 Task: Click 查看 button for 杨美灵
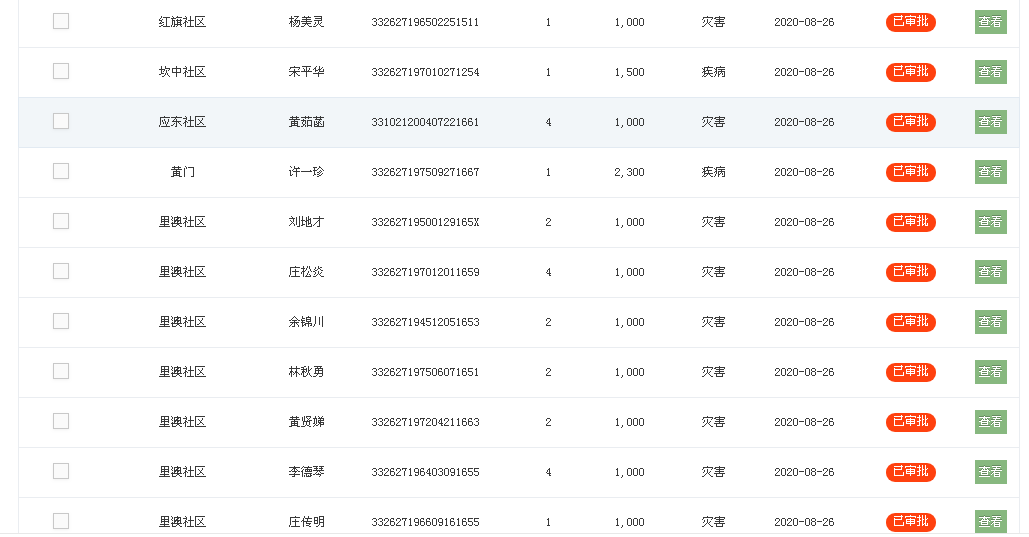(990, 22)
